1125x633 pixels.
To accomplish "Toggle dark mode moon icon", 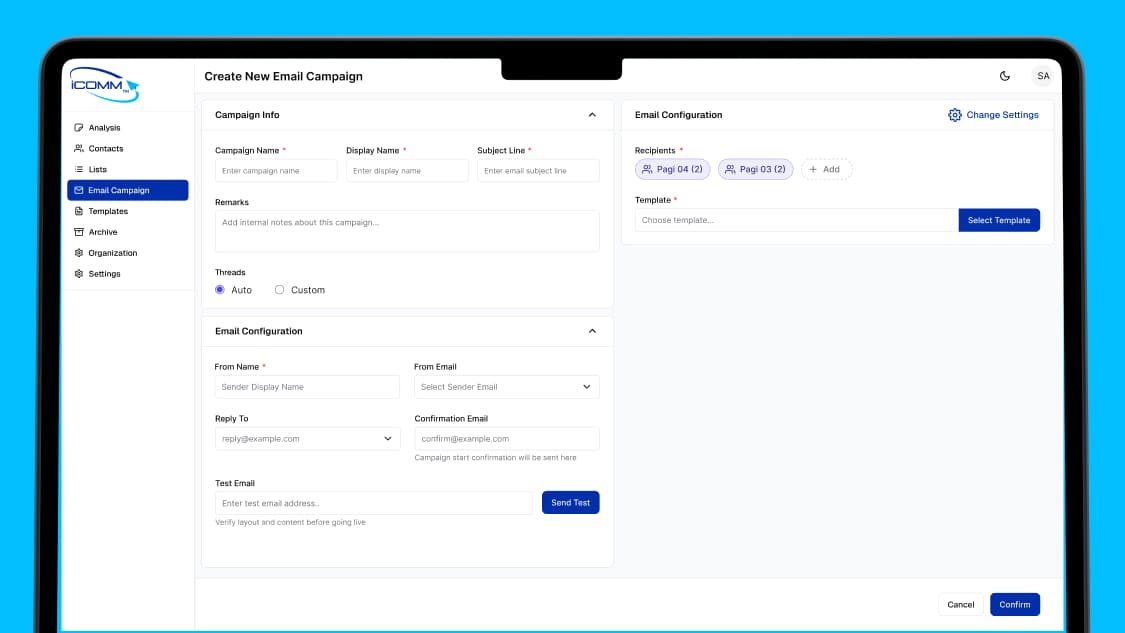I will pyautogui.click(x=1004, y=76).
